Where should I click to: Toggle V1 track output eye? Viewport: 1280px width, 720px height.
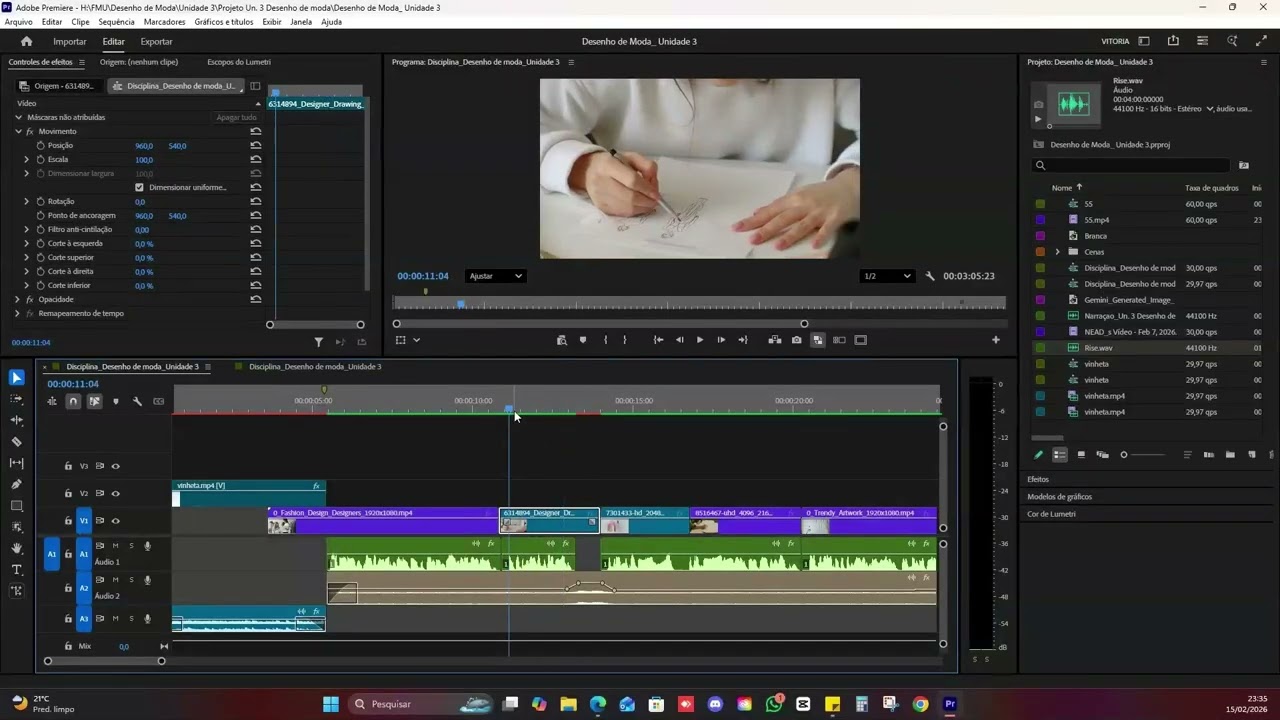click(x=115, y=521)
